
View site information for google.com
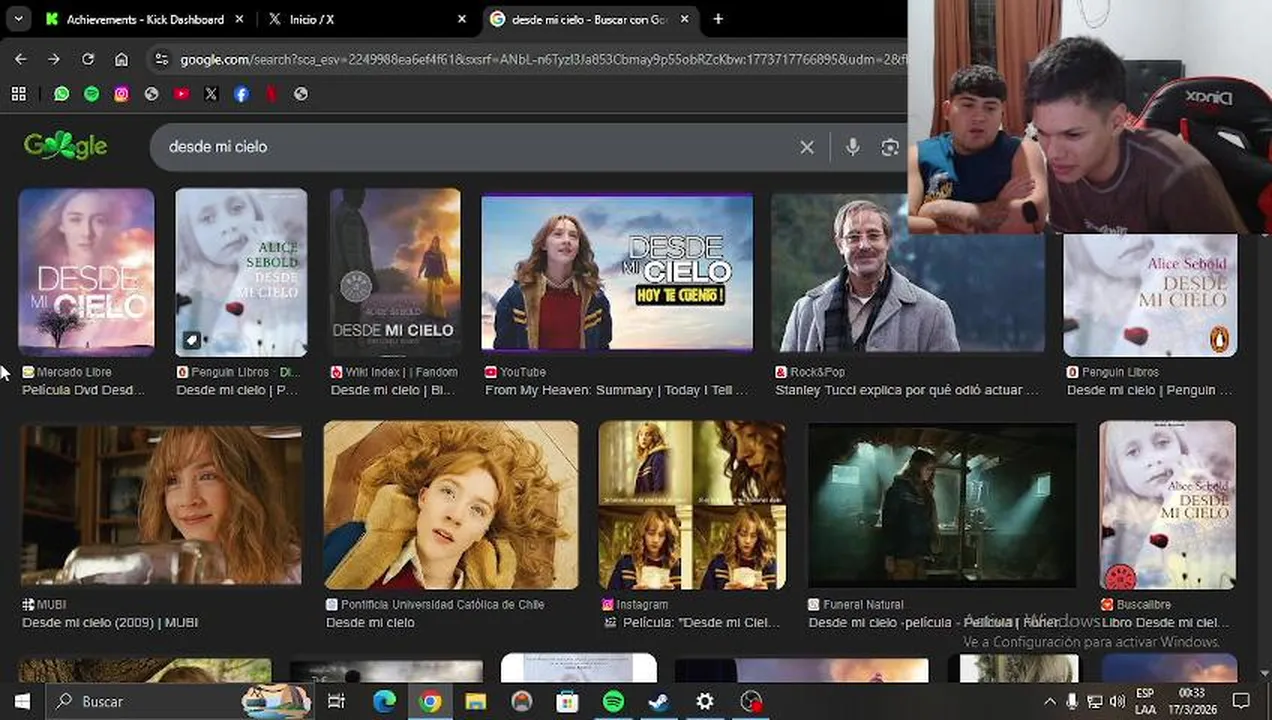coord(161,60)
